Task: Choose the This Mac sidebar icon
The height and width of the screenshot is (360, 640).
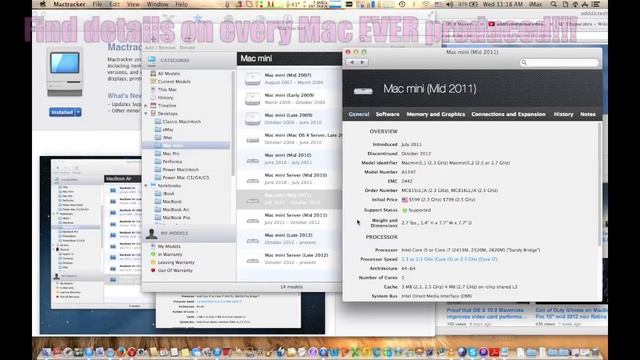Action: [153, 89]
